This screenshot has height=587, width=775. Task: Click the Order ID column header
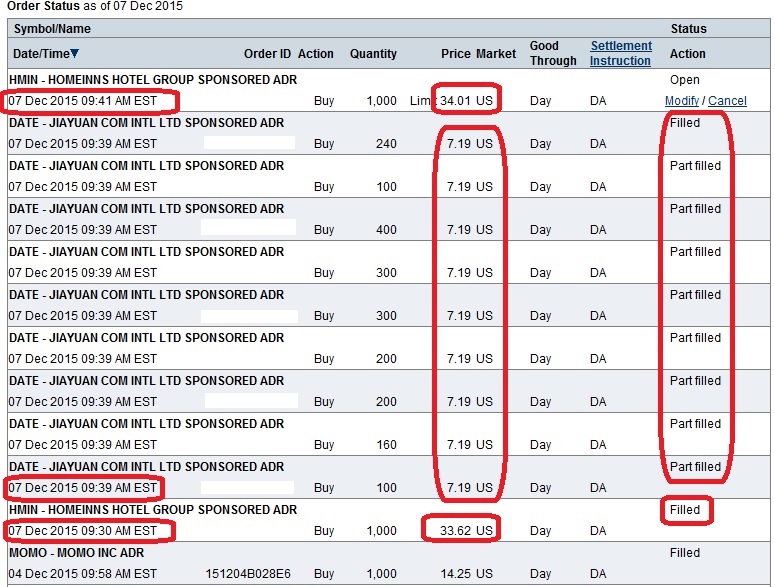point(267,53)
